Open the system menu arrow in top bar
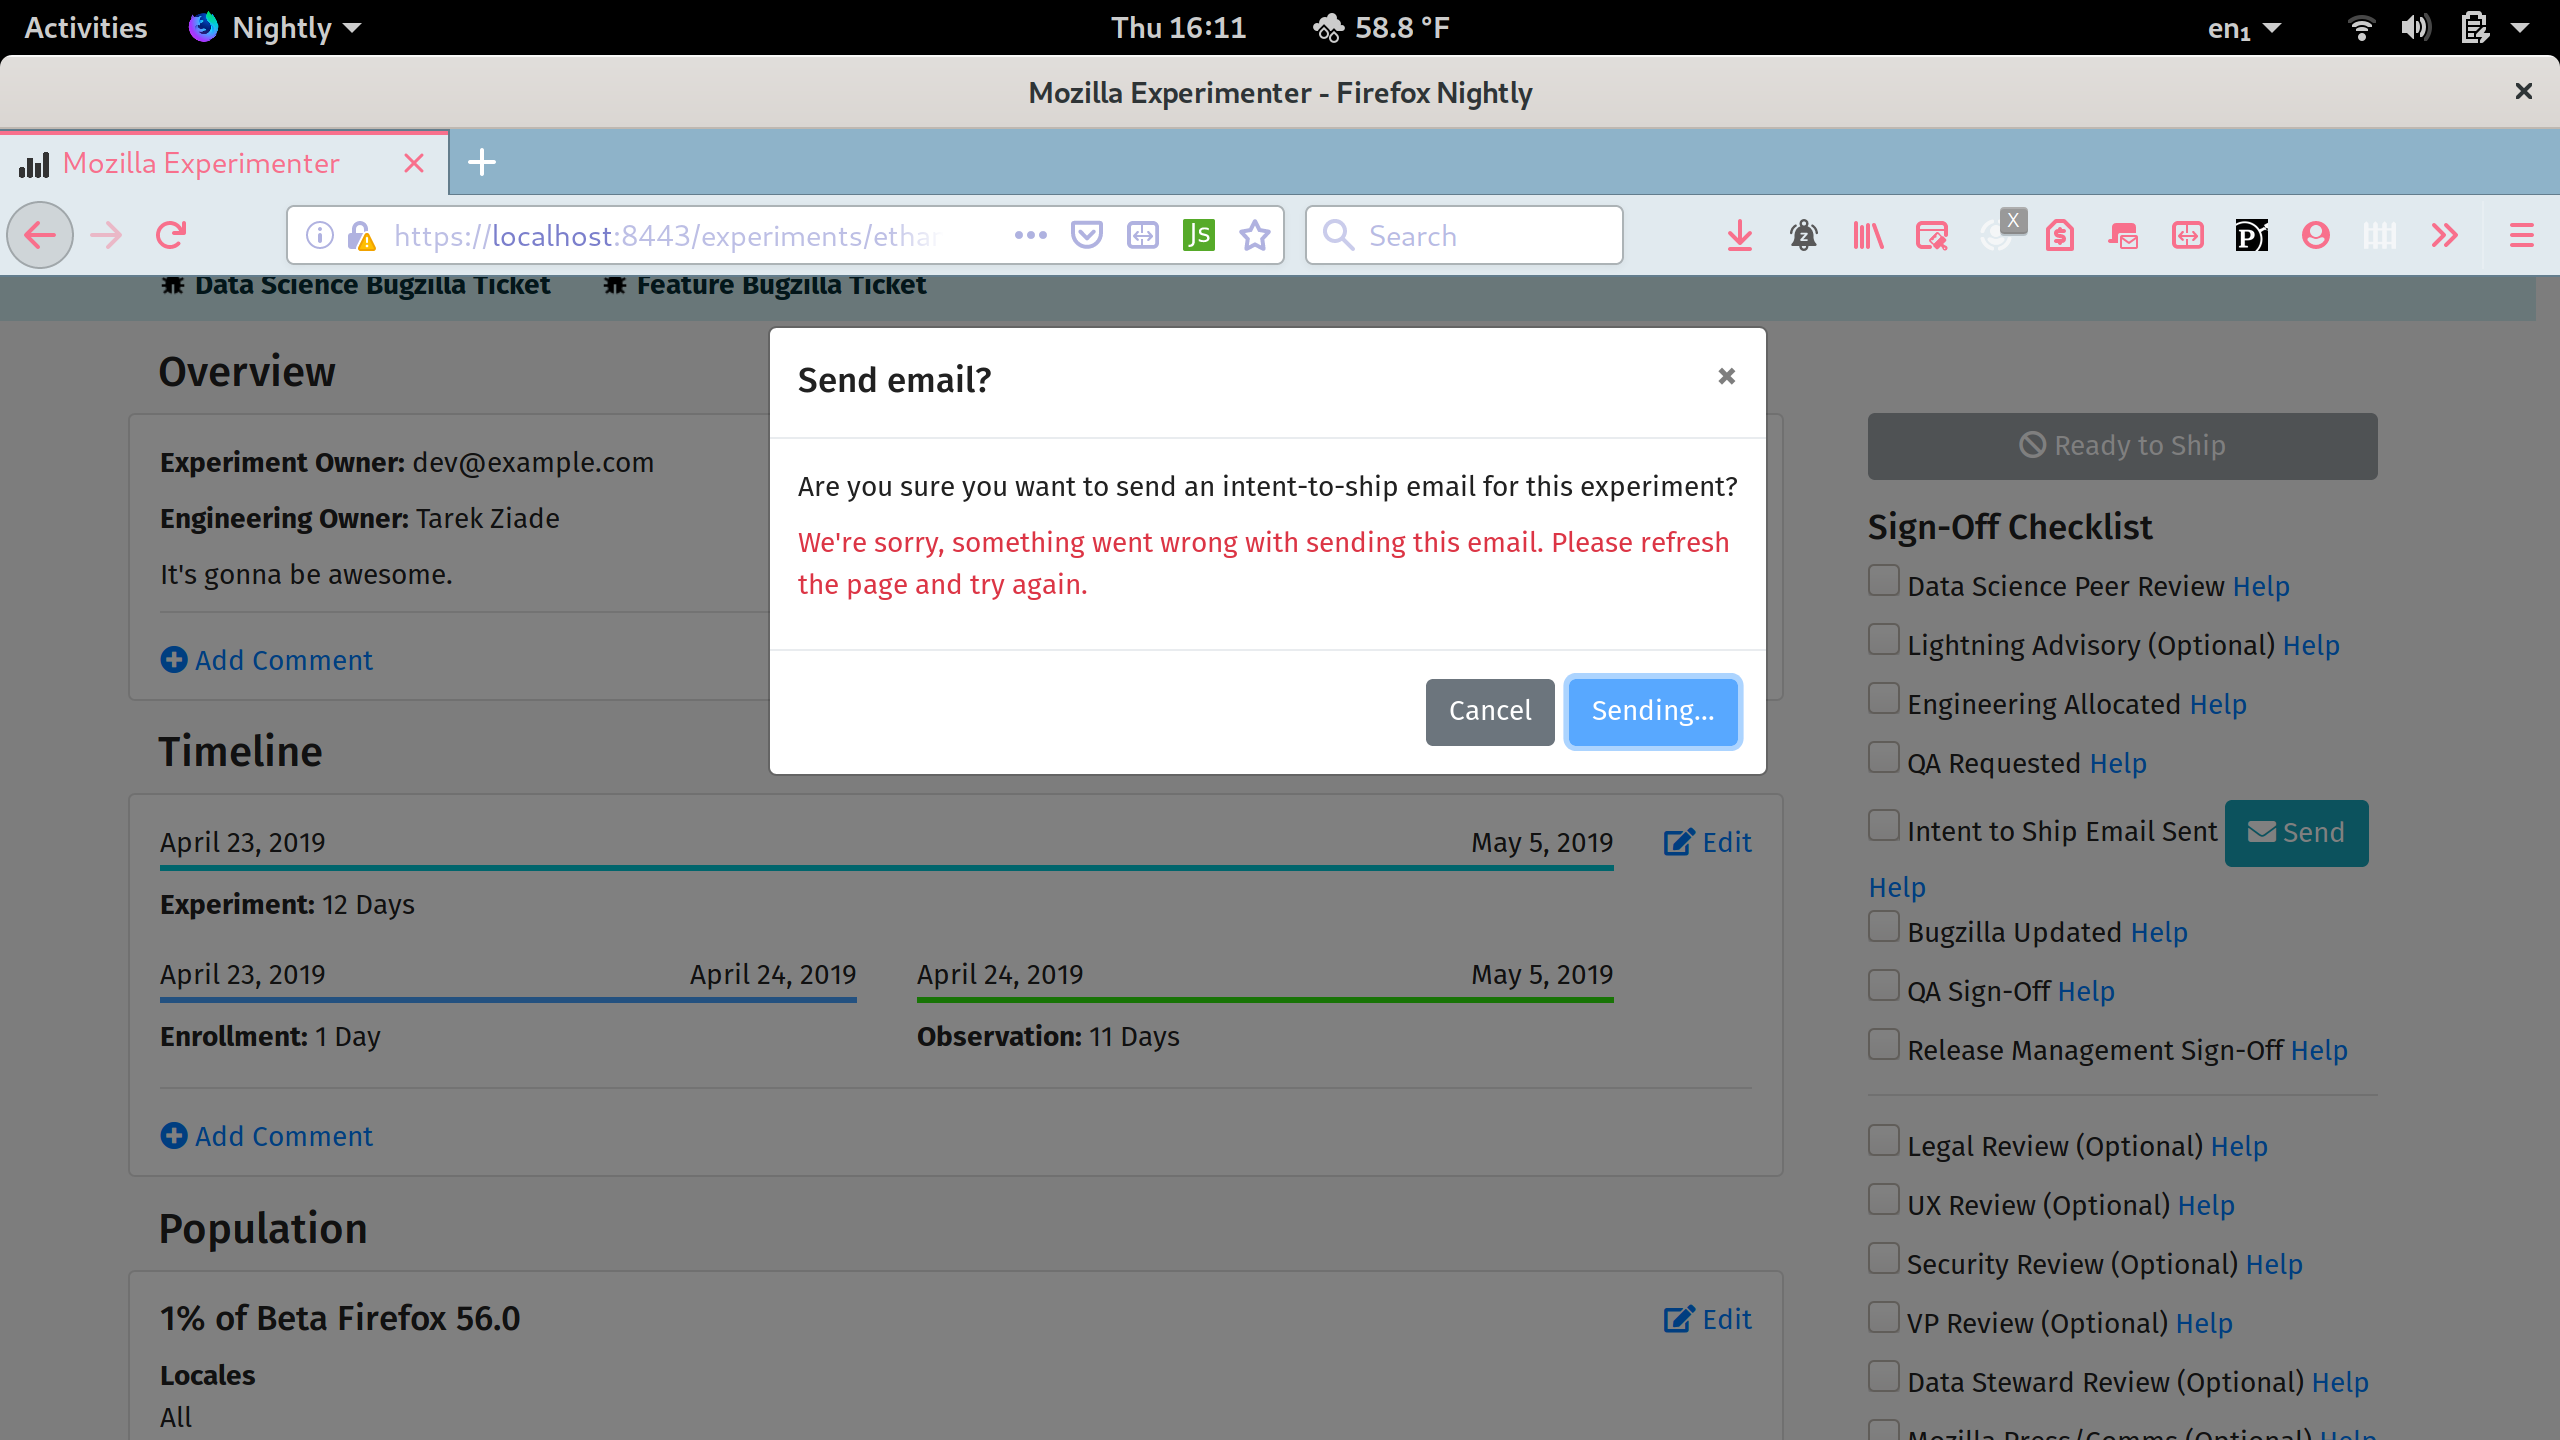This screenshot has height=1440, width=2560. coord(2520,28)
